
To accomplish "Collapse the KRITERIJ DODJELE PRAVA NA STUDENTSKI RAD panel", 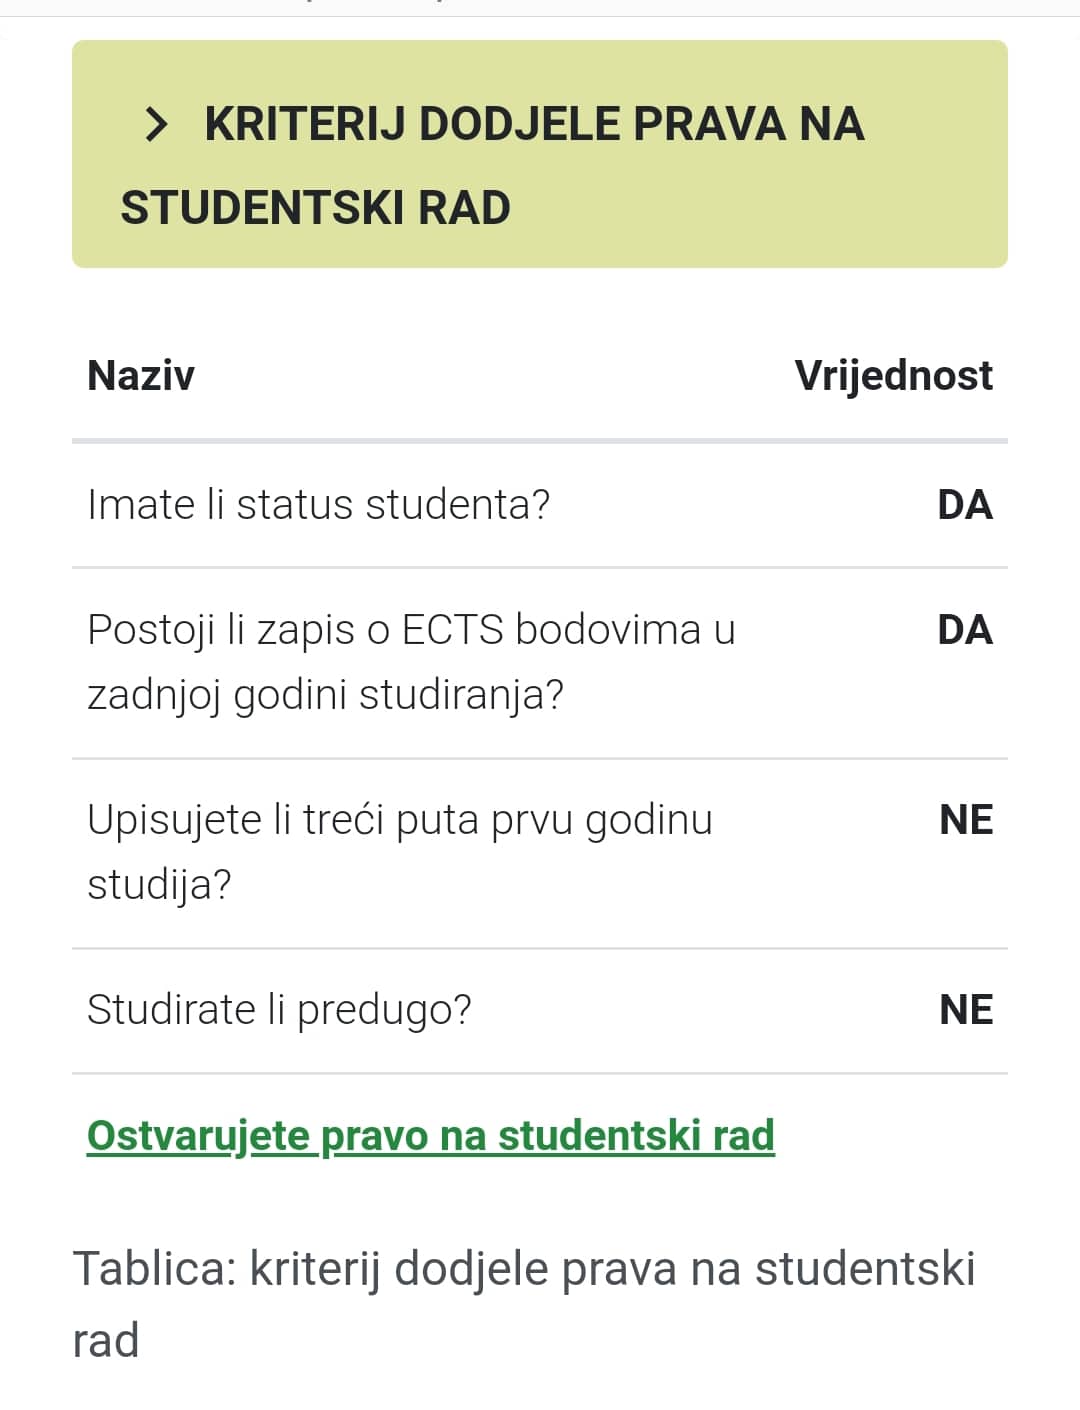I will click(540, 154).
